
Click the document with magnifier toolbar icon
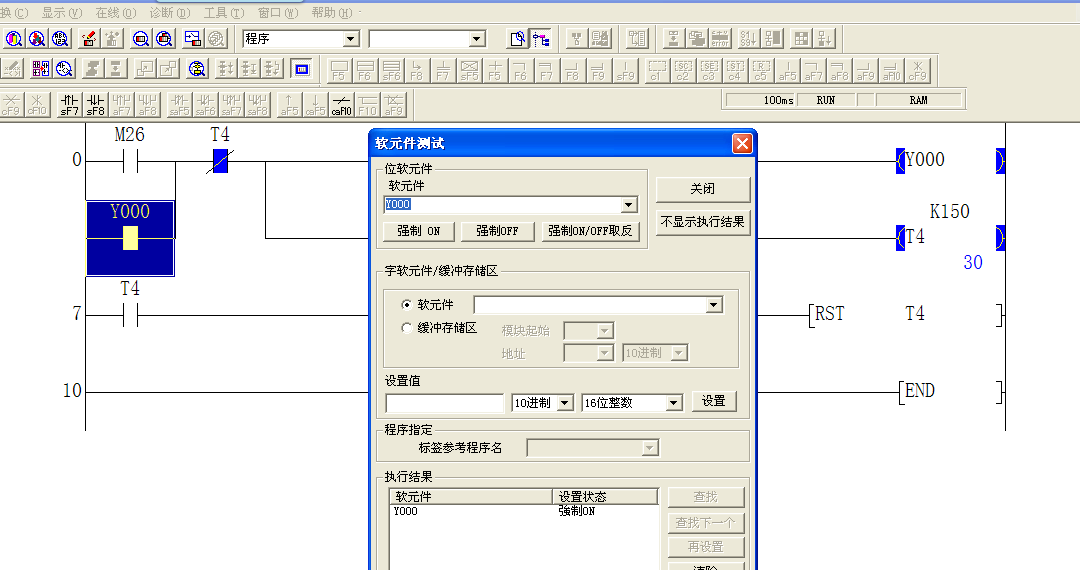pos(516,39)
